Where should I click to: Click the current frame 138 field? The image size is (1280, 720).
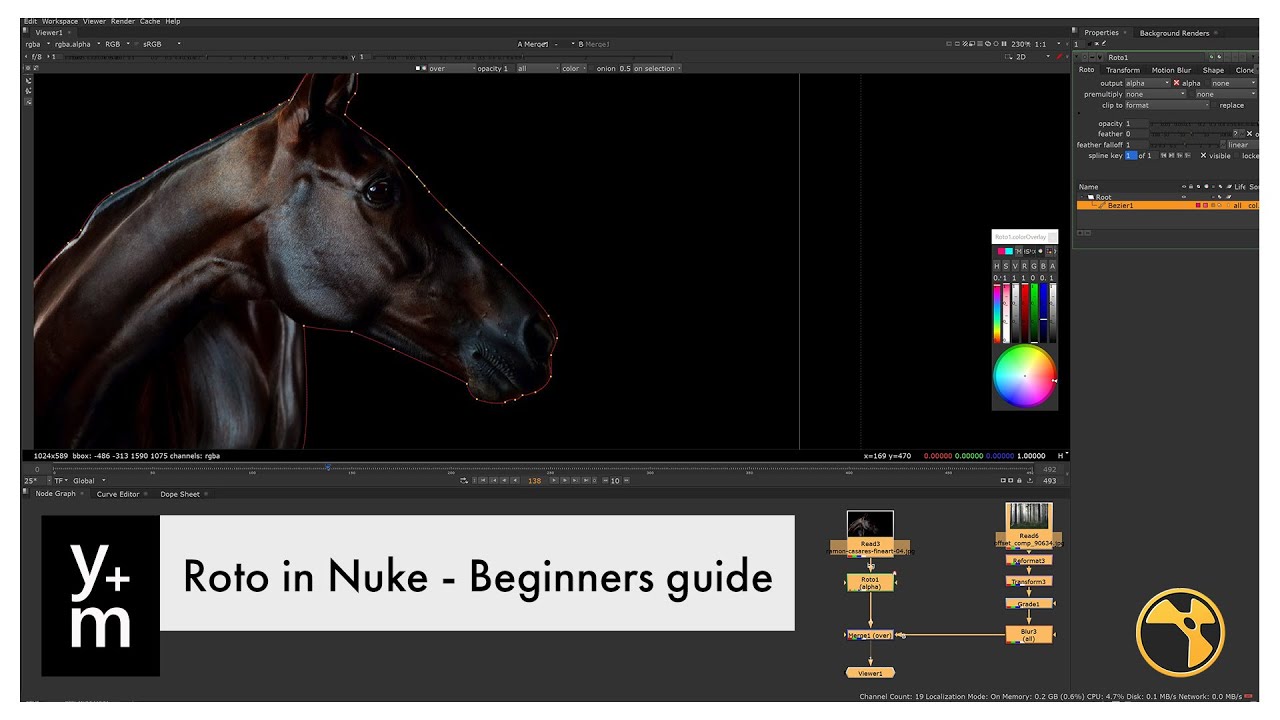534,481
